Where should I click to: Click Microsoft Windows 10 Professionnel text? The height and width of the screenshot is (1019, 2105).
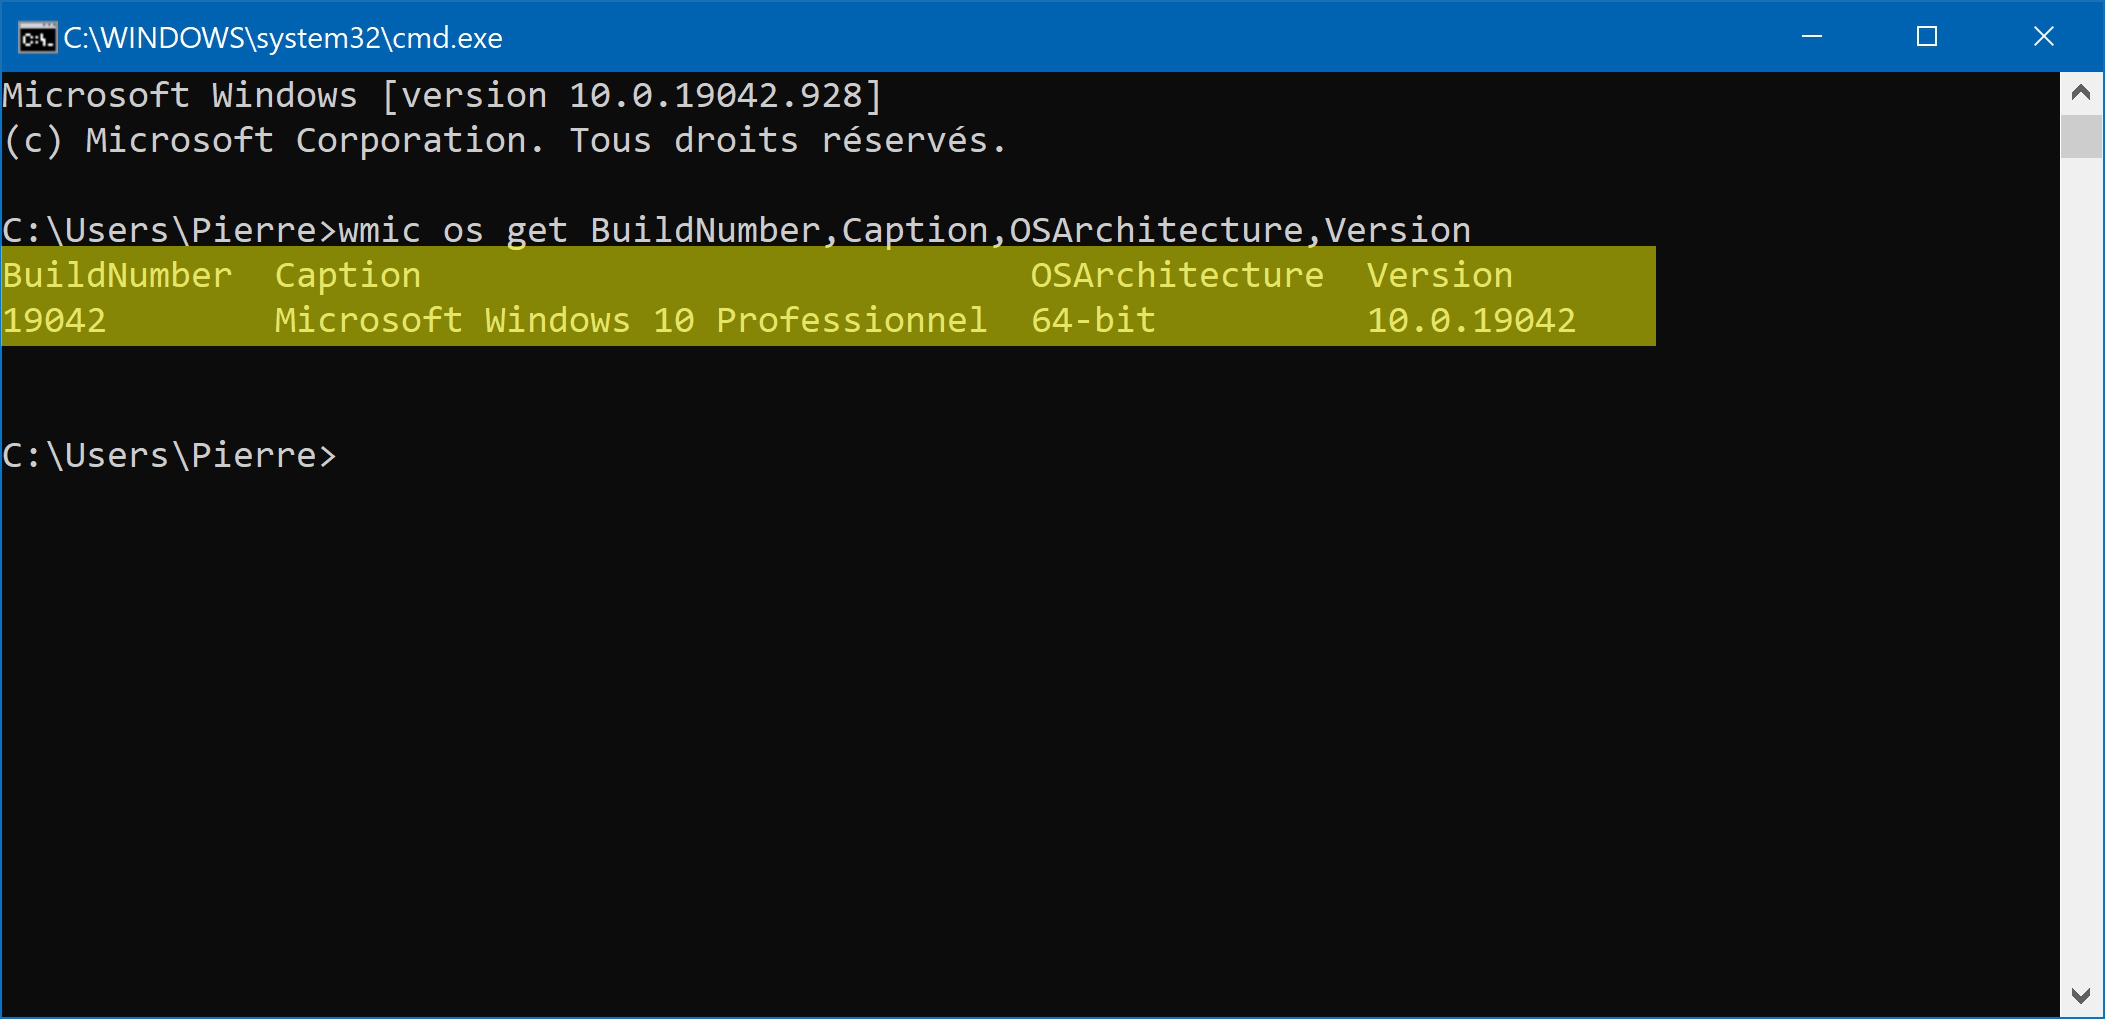click(x=631, y=320)
